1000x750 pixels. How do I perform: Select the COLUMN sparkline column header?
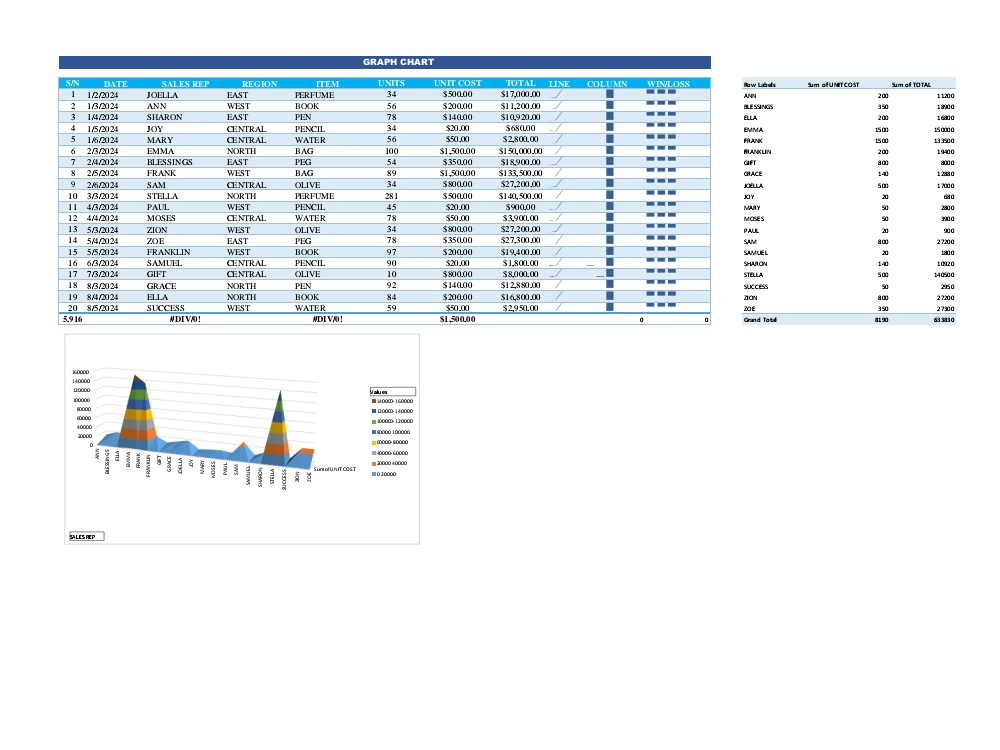tap(607, 84)
